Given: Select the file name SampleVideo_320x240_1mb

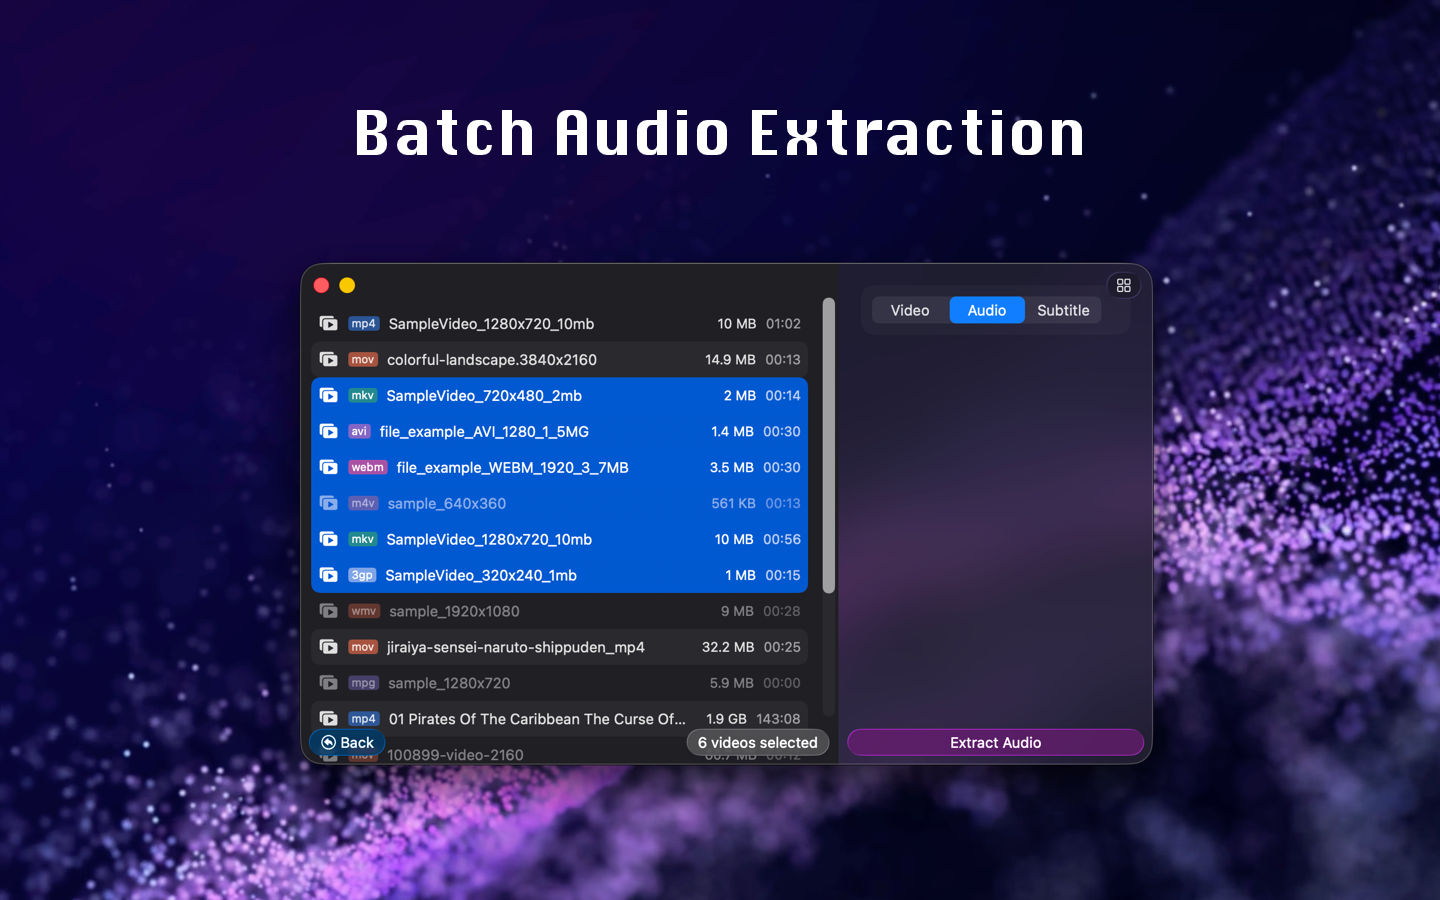Looking at the screenshot, I should click(x=481, y=576).
